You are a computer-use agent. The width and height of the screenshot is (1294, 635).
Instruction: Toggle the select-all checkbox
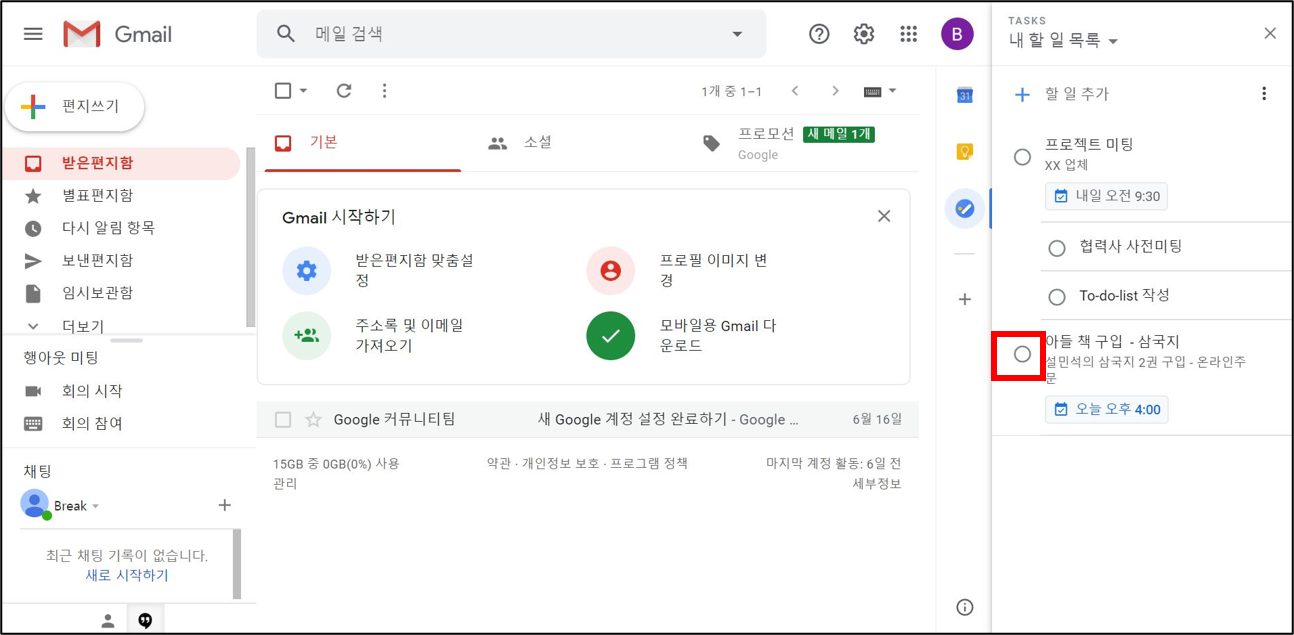click(283, 91)
